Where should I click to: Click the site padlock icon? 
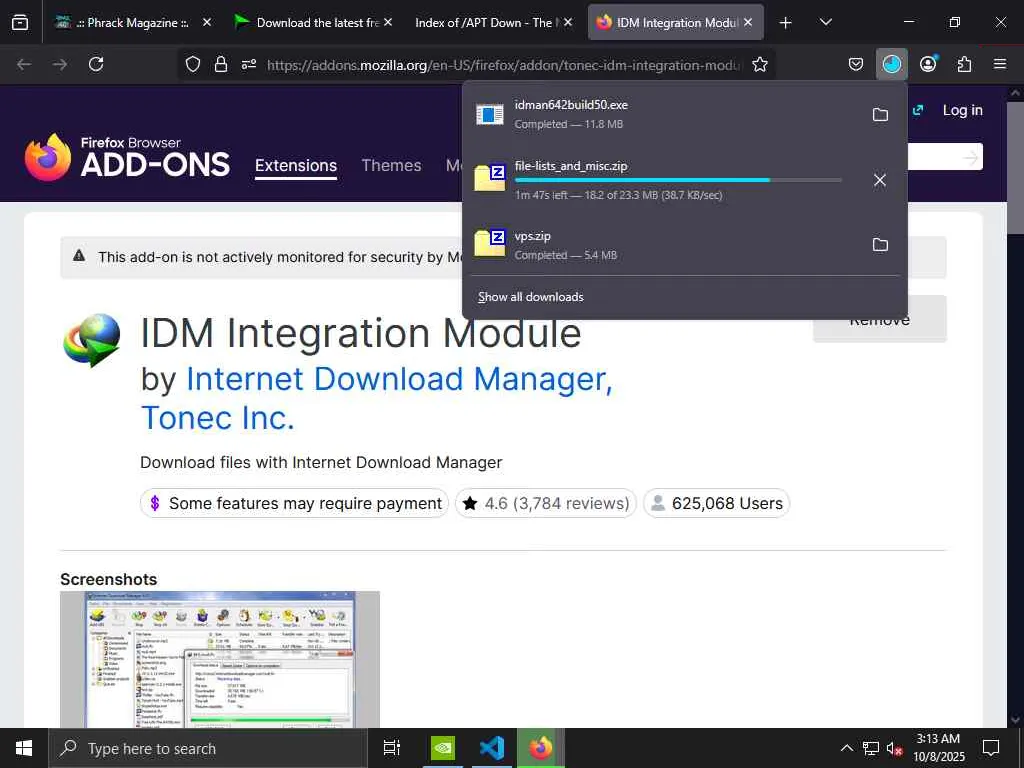pyautogui.click(x=221, y=64)
